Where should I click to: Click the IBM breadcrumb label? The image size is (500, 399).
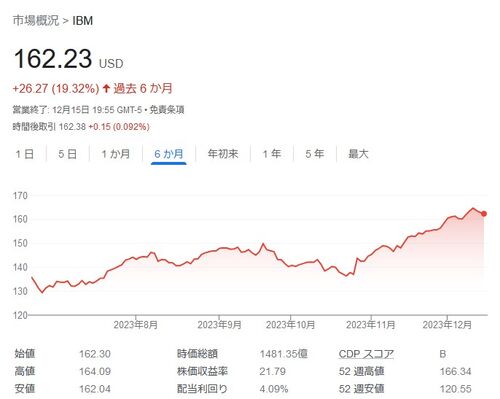(83, 21)
